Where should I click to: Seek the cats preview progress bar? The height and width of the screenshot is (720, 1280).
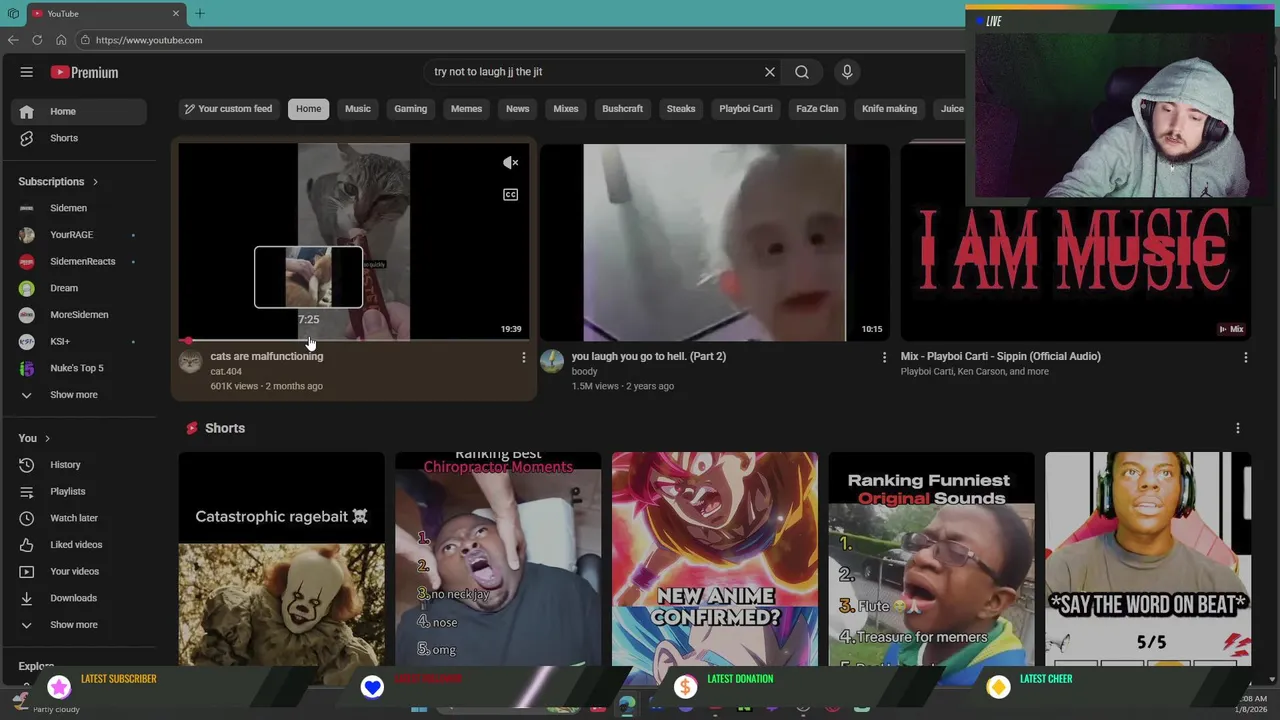(x=354, y=340)
